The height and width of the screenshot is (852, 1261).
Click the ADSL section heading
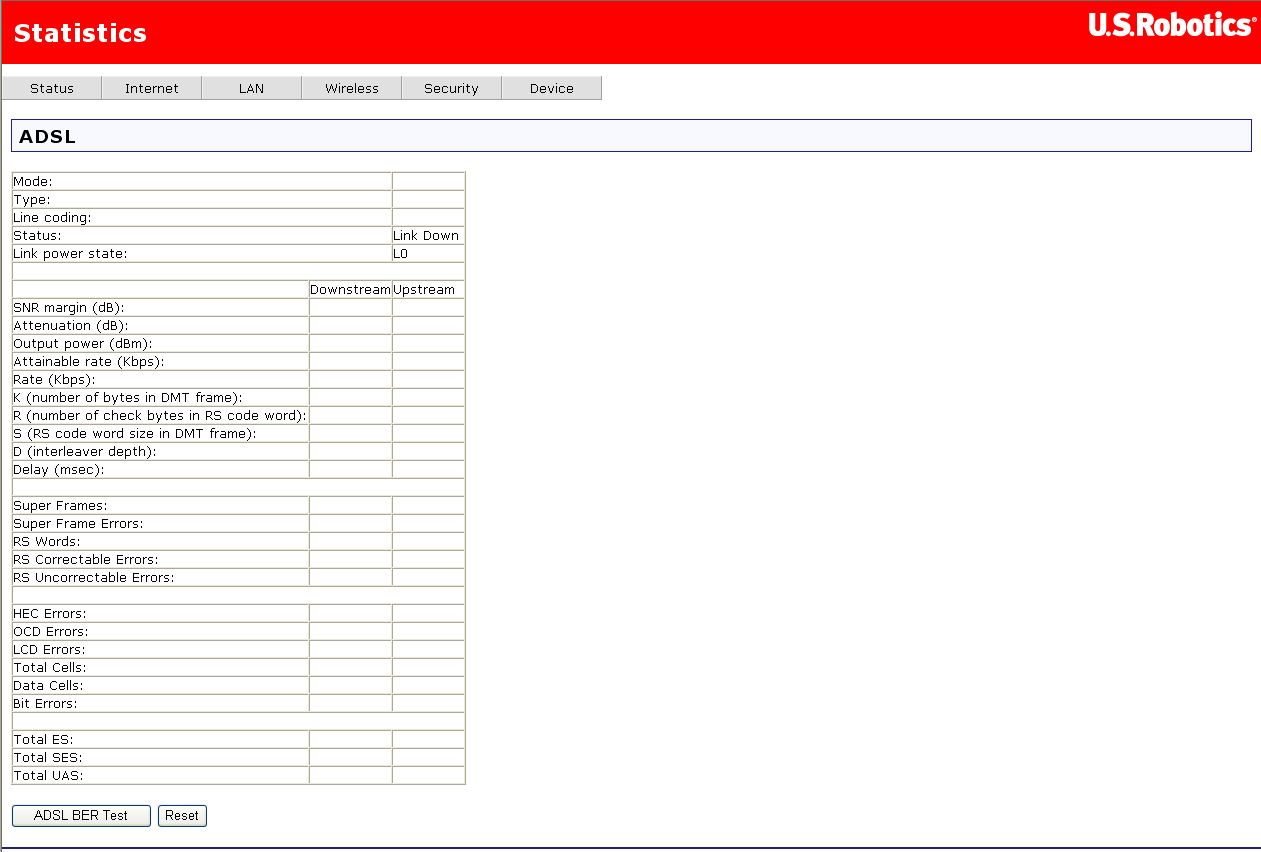47,137
